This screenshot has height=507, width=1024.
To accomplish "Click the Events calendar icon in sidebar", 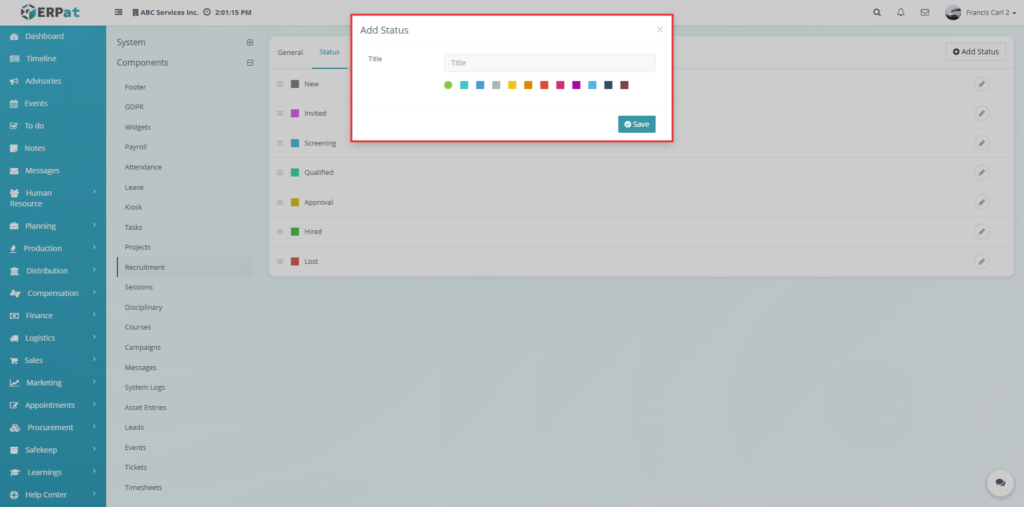I will click(14, 103).
